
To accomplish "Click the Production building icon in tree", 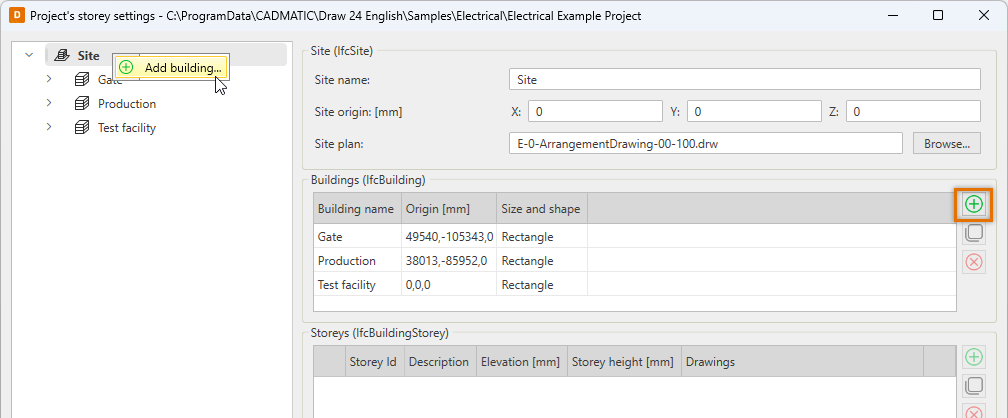I will [82, 104].
